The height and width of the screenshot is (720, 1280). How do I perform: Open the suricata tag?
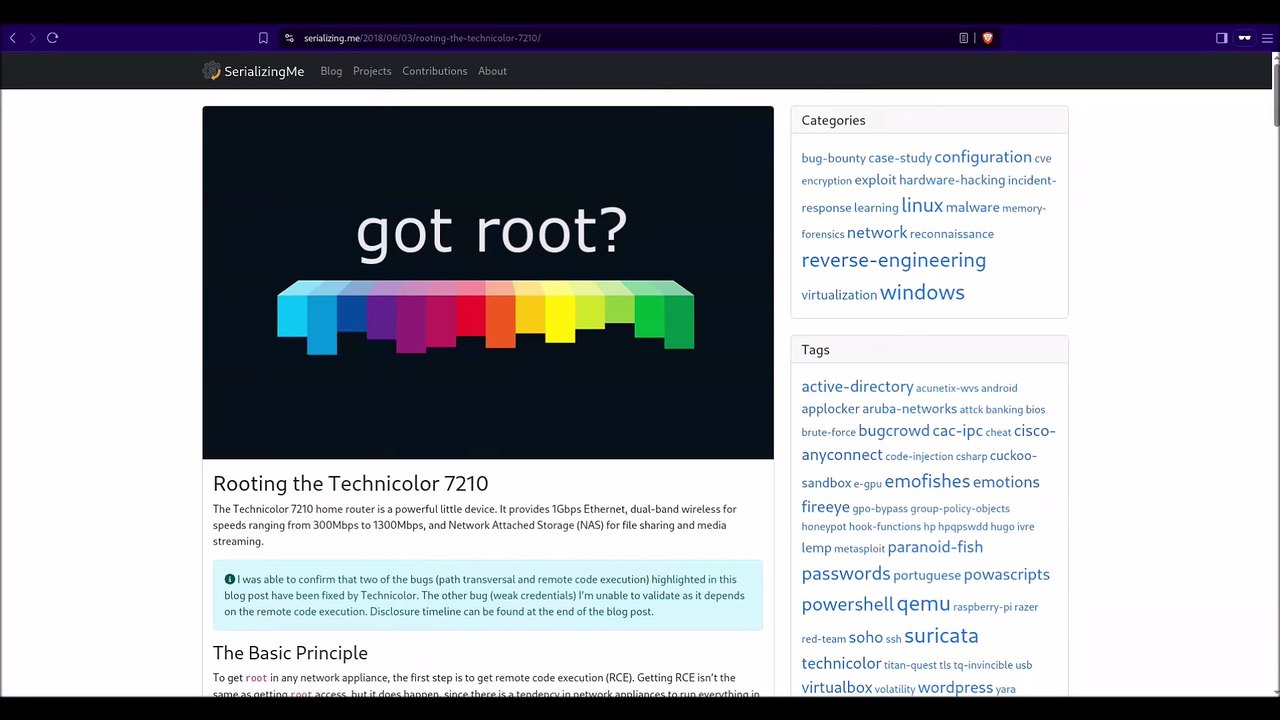tap(941, 635)
